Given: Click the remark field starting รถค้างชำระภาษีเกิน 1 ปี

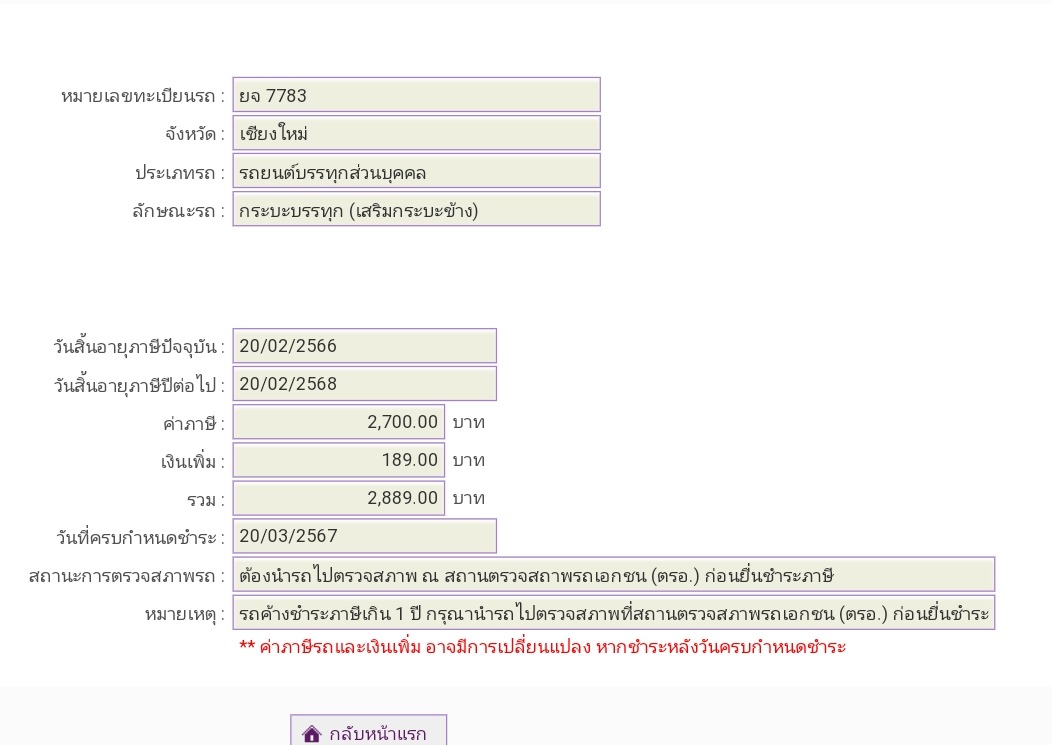Looking at the screenshot, I should click(613, 613).
